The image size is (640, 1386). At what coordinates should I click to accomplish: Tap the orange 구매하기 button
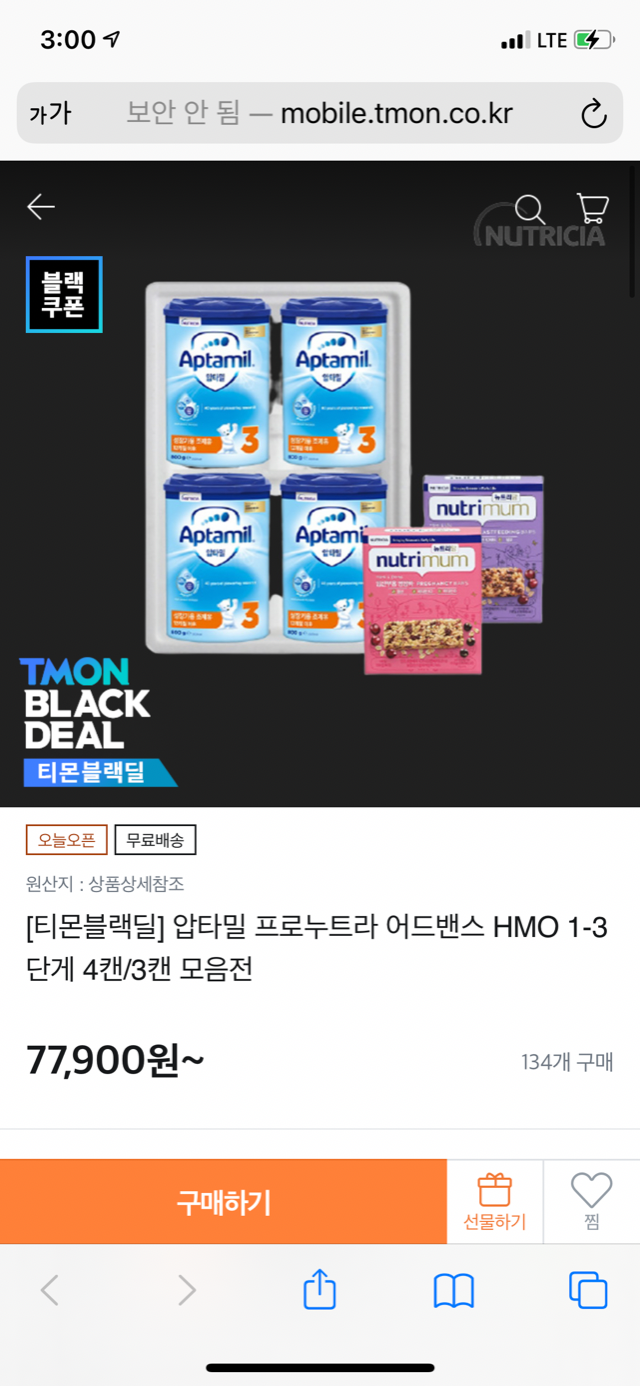point(223,1202)
